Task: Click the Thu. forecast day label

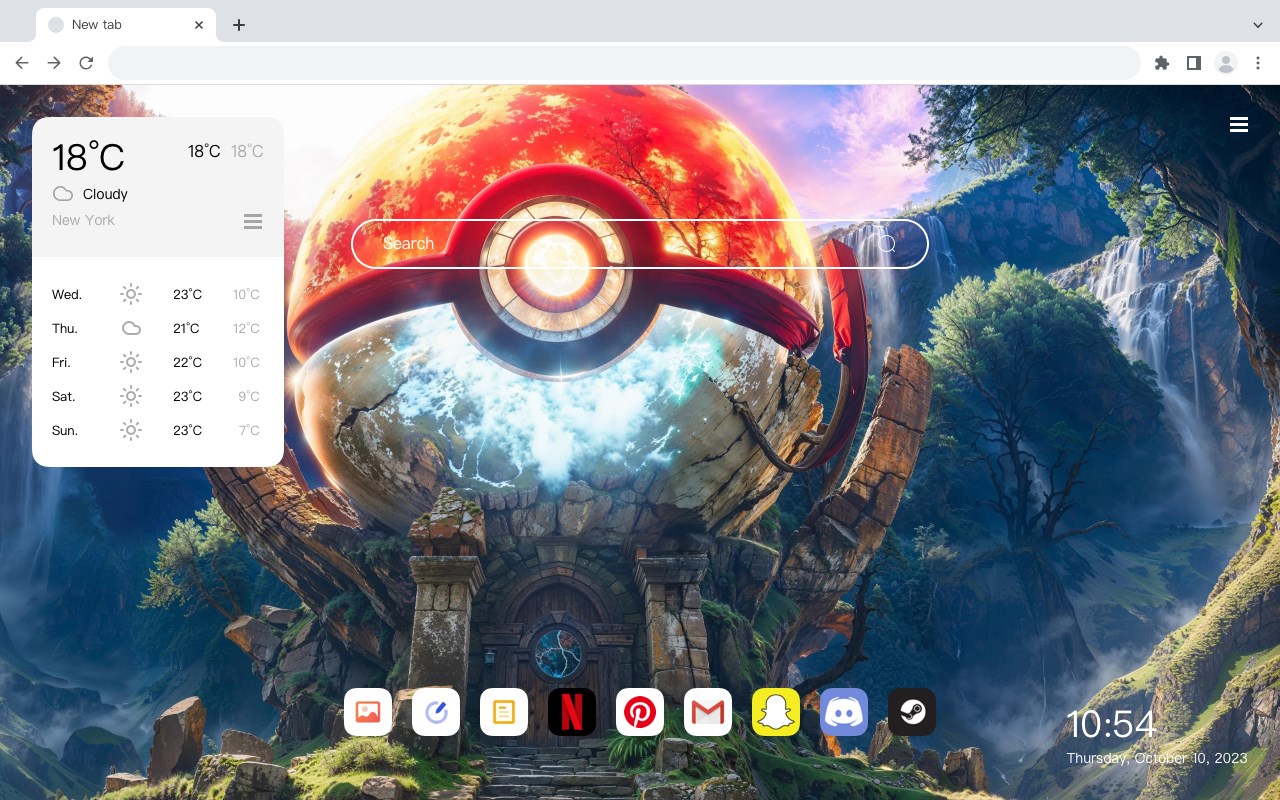Action: tap(65, 328)
